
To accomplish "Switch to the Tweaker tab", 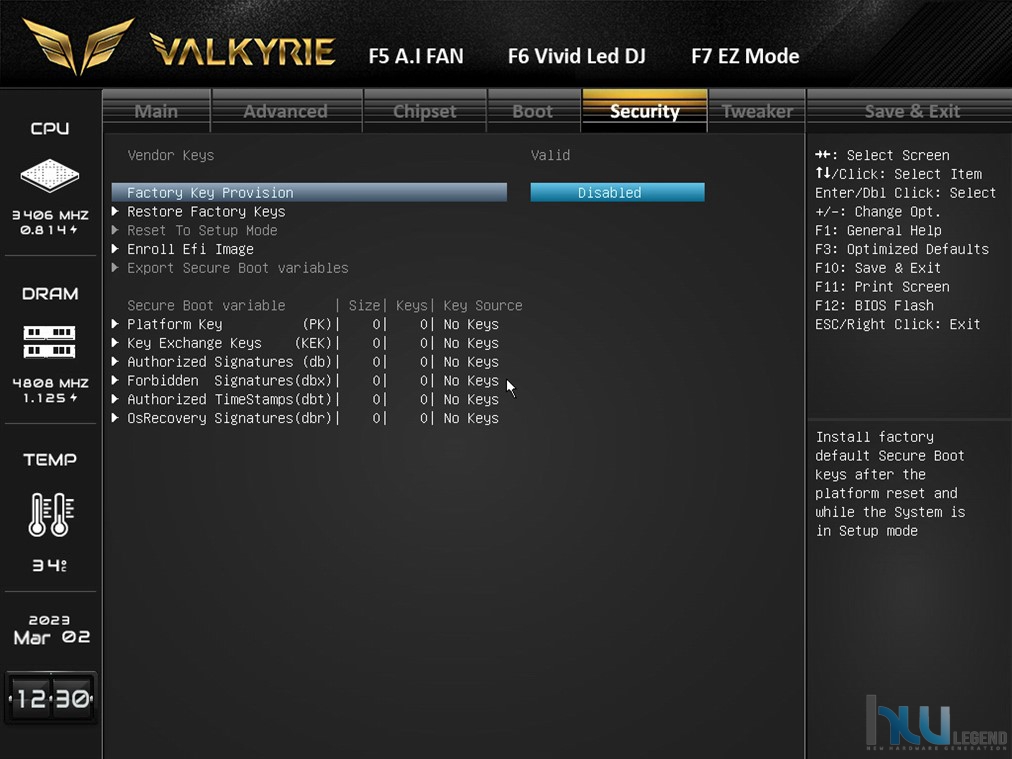I will click(x=757, y=111).
